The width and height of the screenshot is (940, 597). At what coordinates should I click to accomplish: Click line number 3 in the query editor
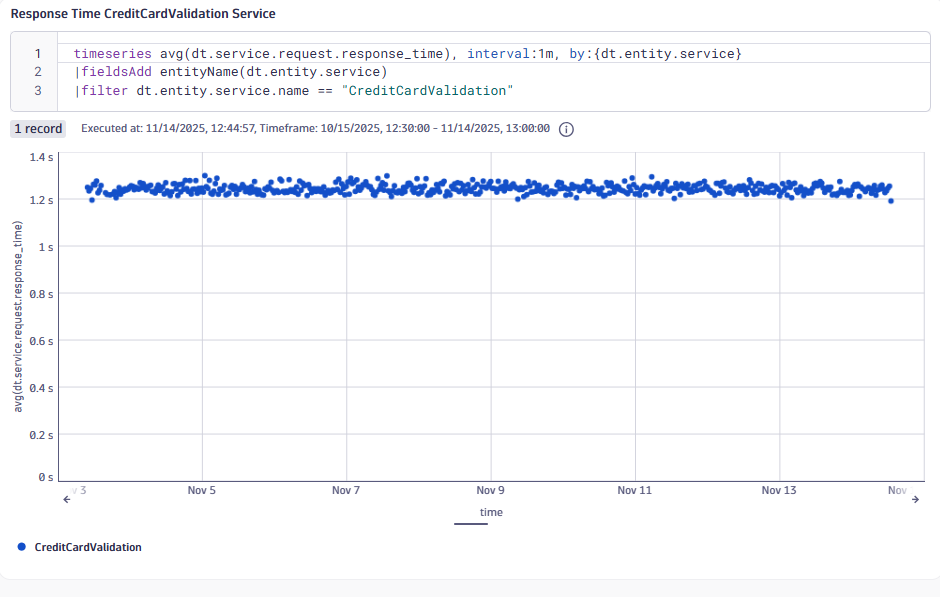point(36,90)
